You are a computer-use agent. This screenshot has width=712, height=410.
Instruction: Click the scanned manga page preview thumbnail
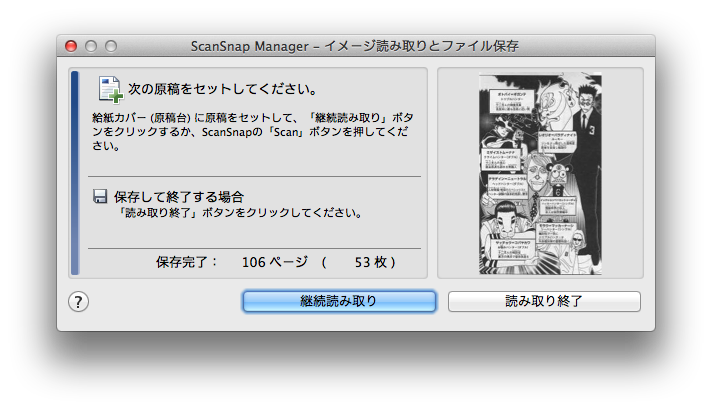[540, 174]
